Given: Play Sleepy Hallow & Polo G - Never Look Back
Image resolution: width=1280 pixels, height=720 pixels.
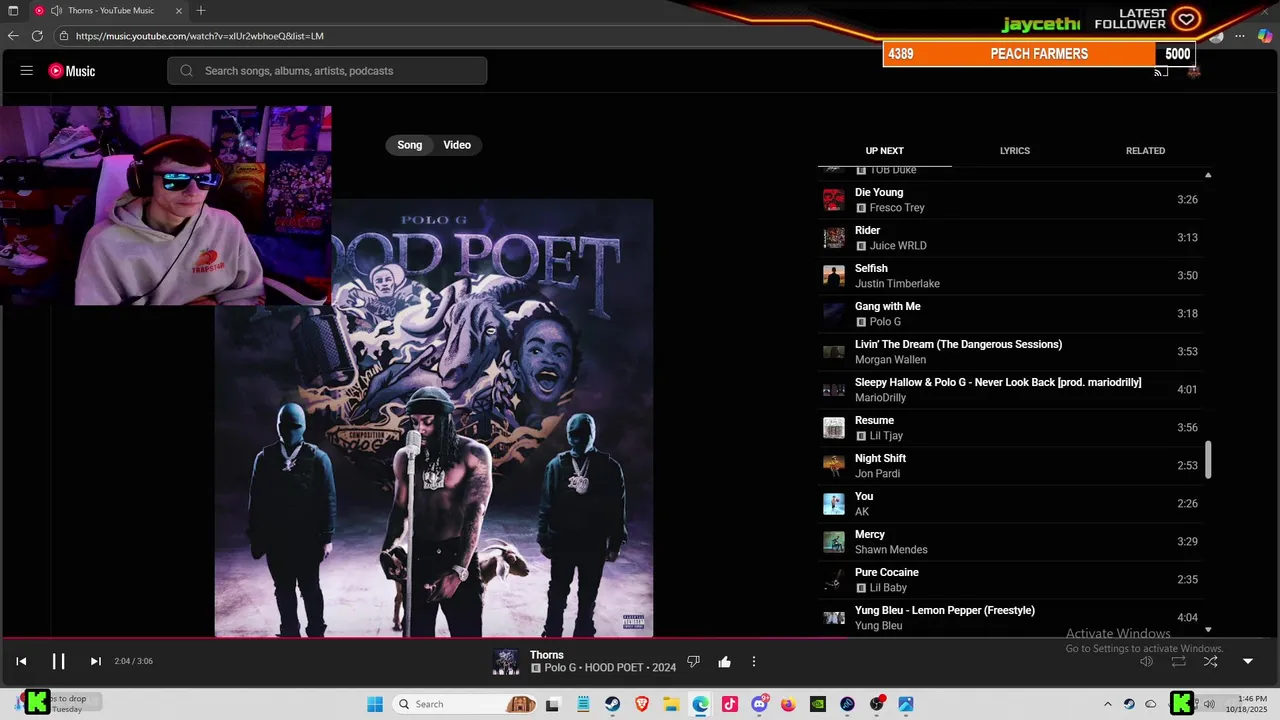Looking at the screenshot, I should pyautogui.click(x=1011, y=390).
